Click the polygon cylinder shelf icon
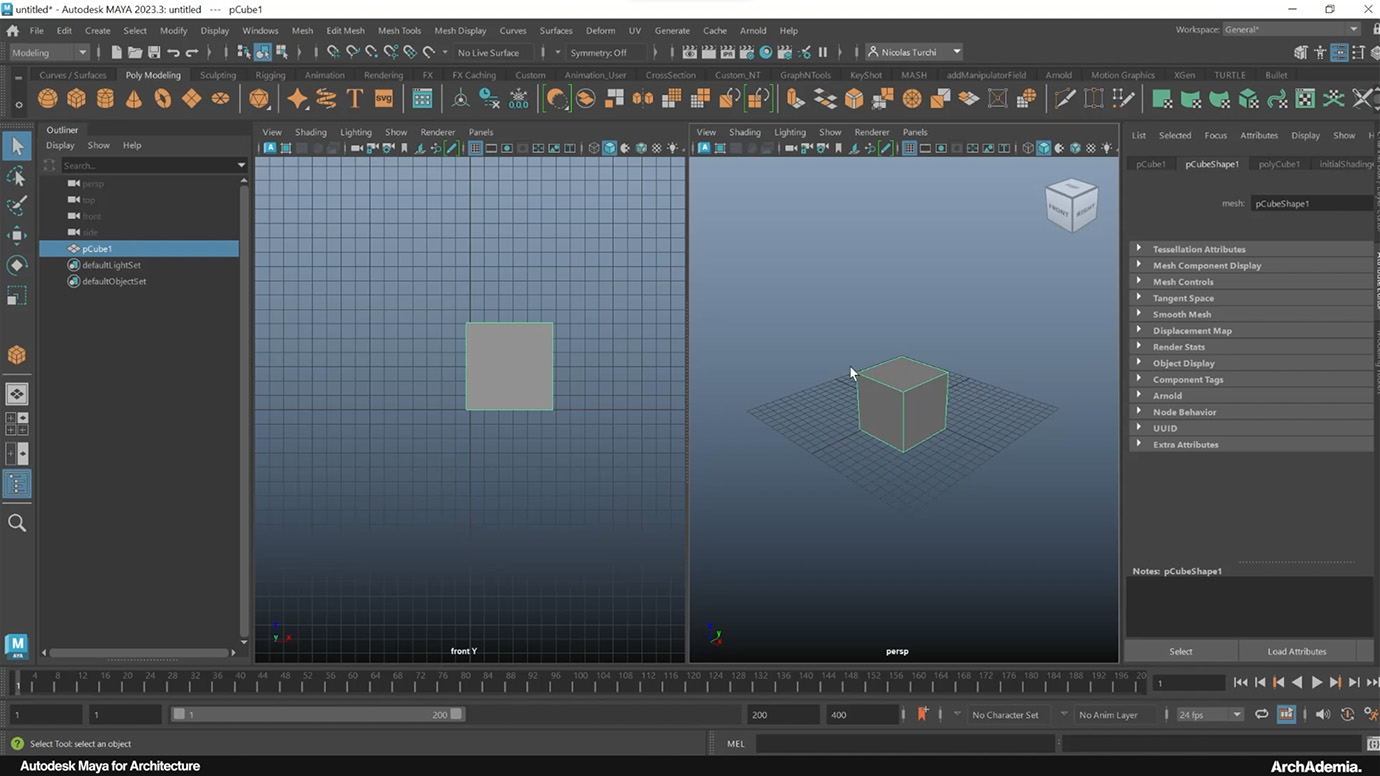The image size is (1380, 776). [x=105, y=98]
